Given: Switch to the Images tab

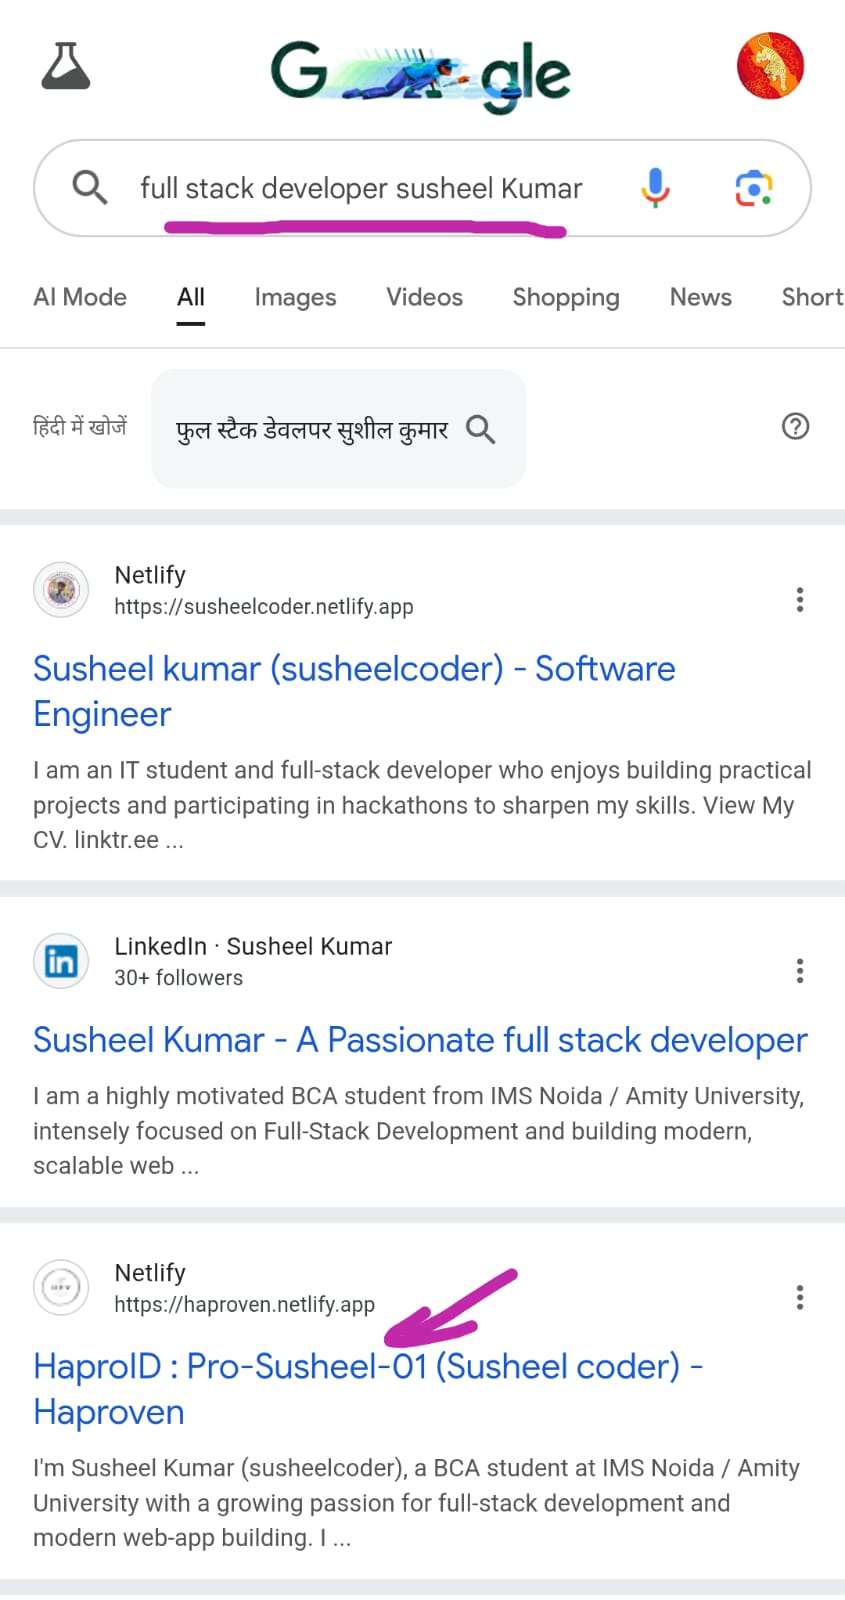Looking at the screenshot, I should [x=295, y=298].
